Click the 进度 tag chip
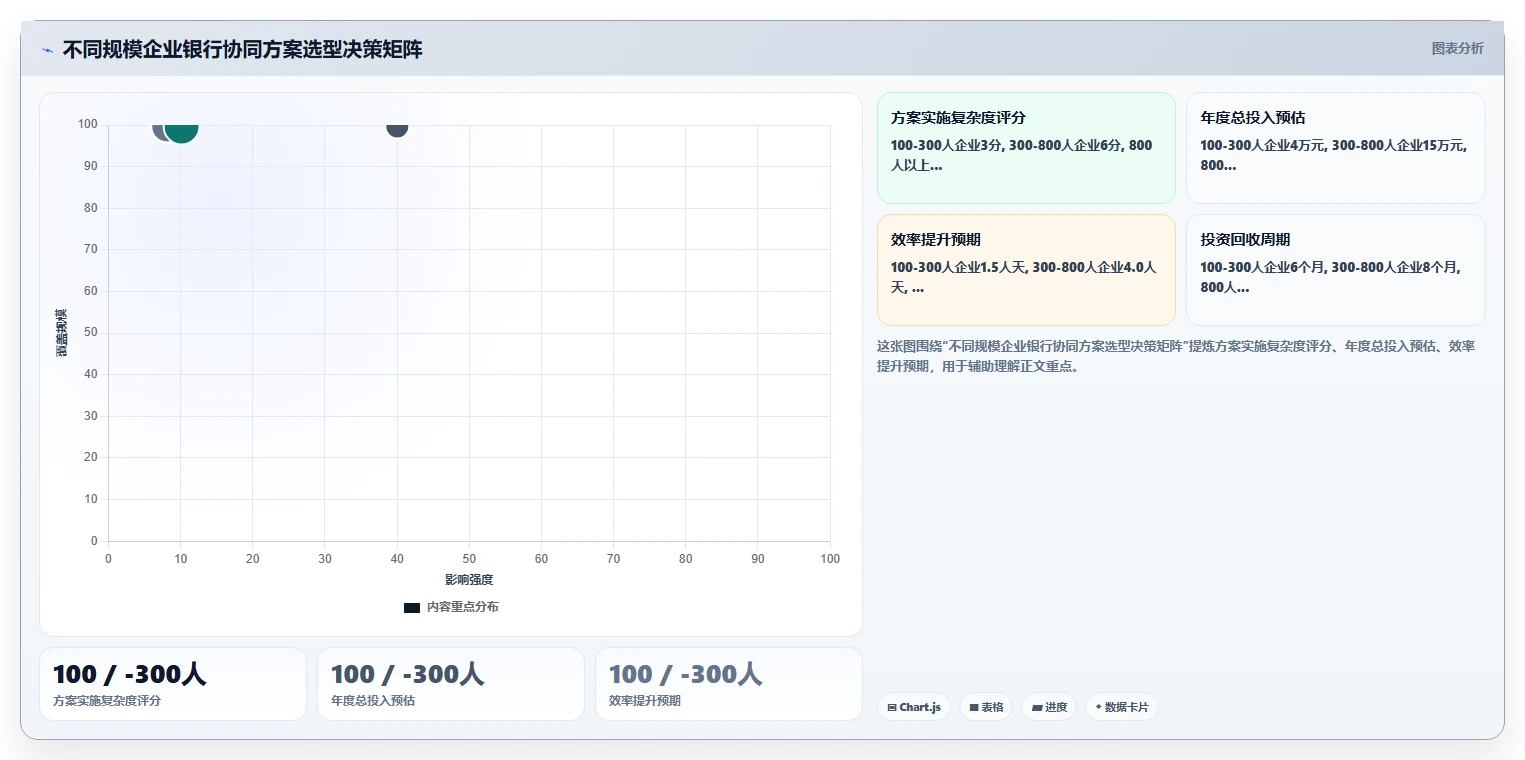 (x=1049, y=707)
